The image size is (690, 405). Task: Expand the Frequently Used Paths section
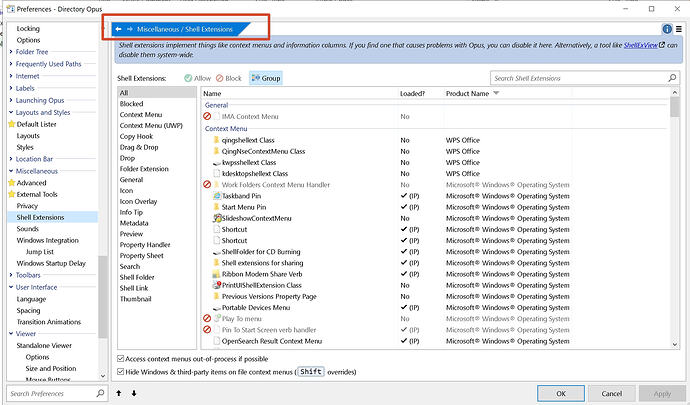11,63
